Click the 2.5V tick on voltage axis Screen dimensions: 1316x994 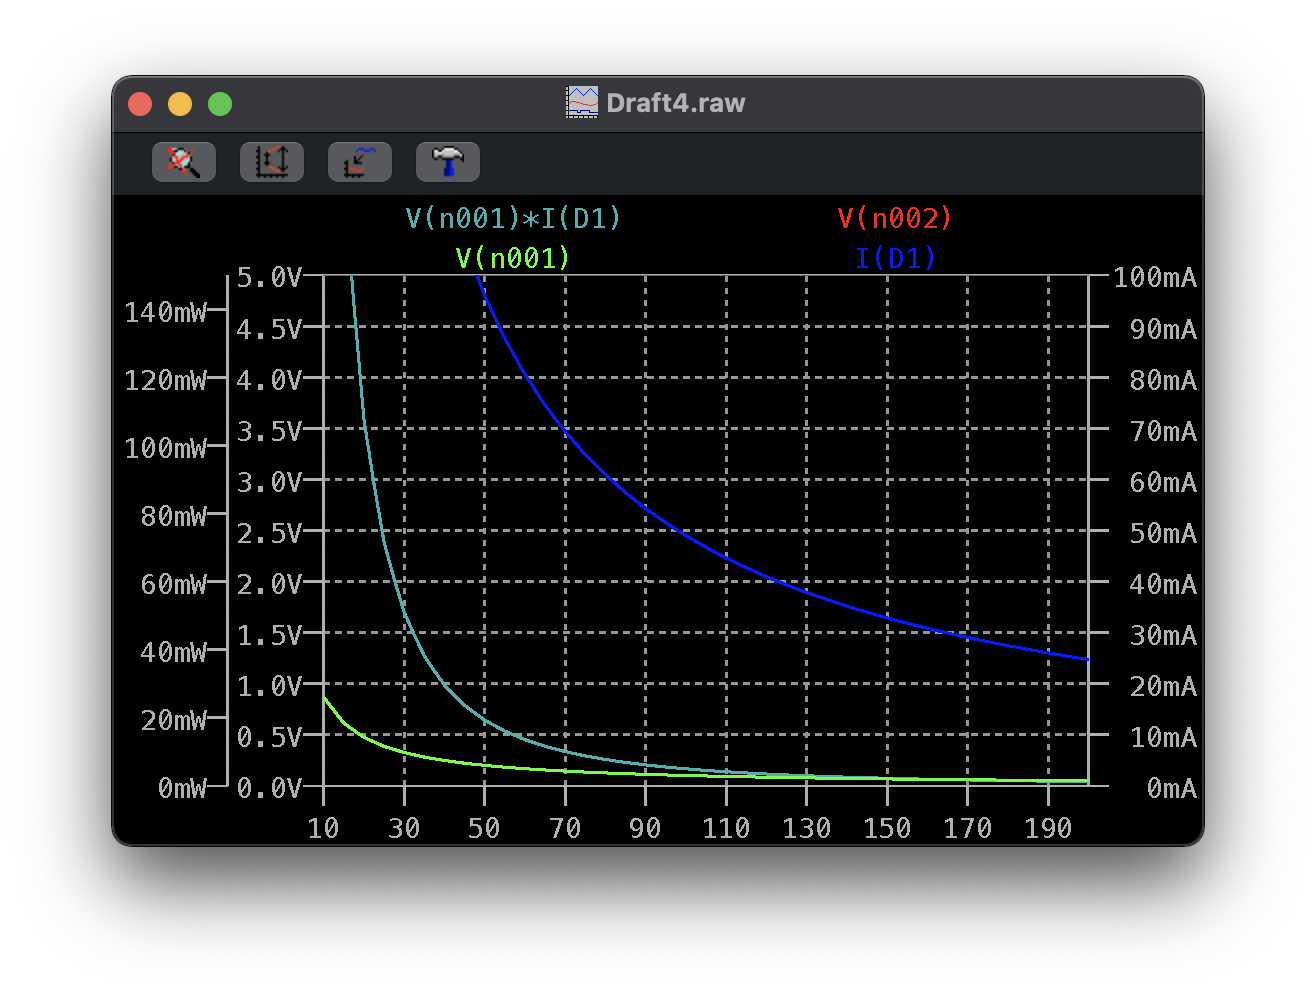point(269,534)
